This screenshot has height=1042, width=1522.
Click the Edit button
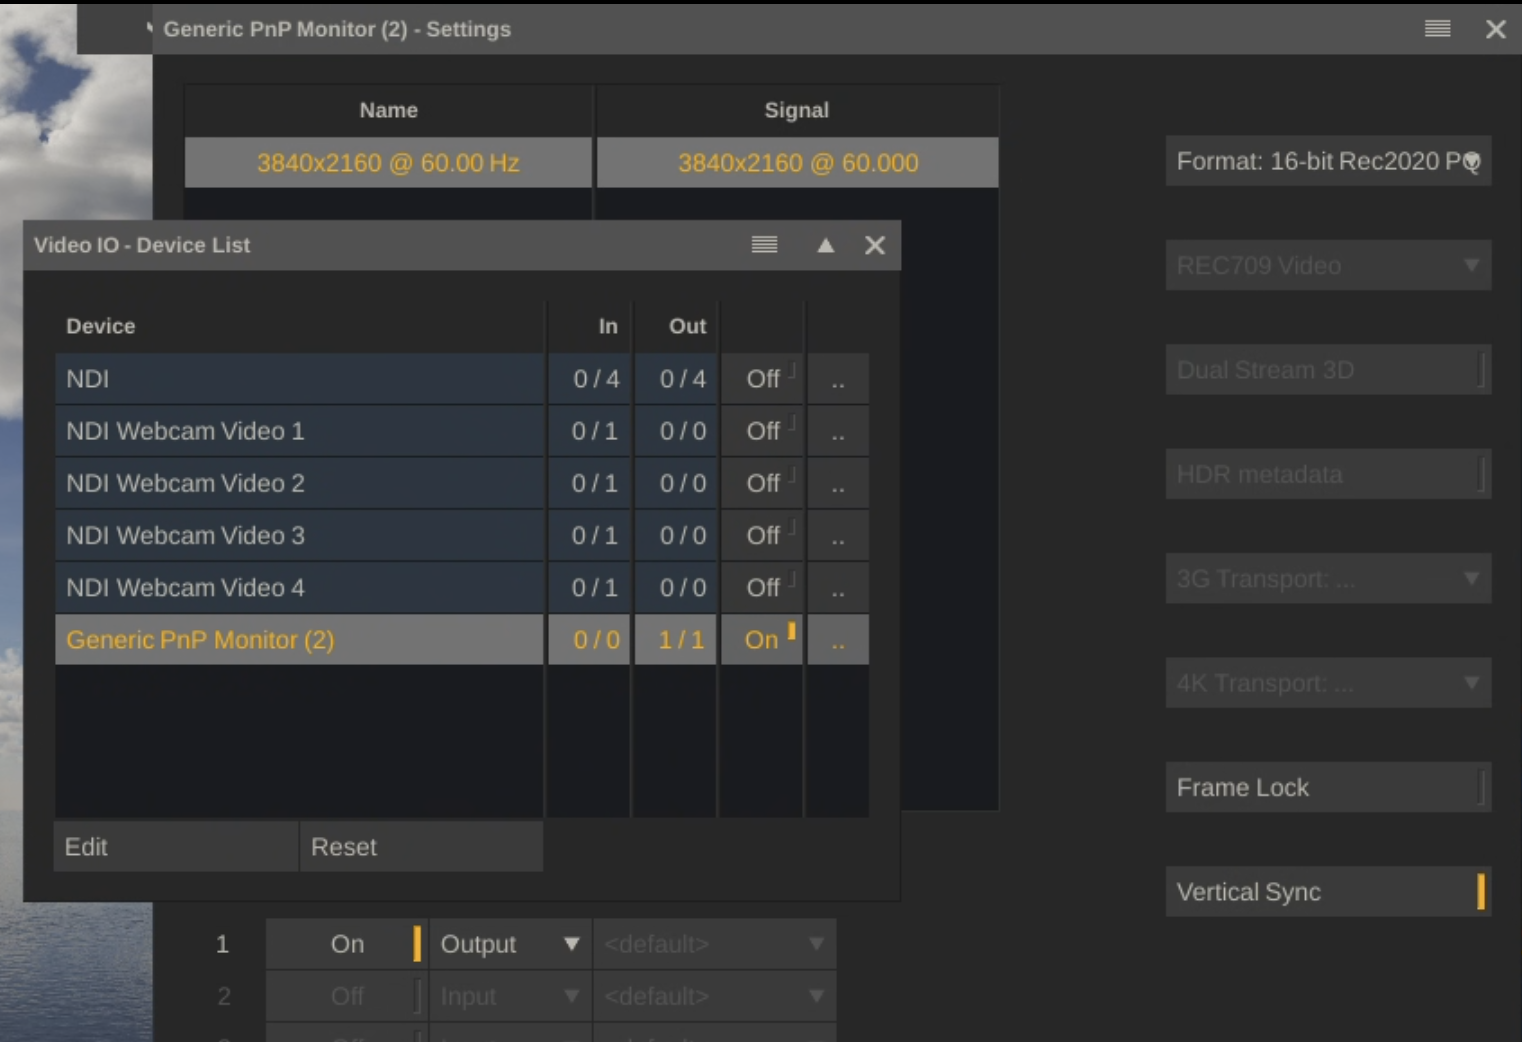point(175,847)
